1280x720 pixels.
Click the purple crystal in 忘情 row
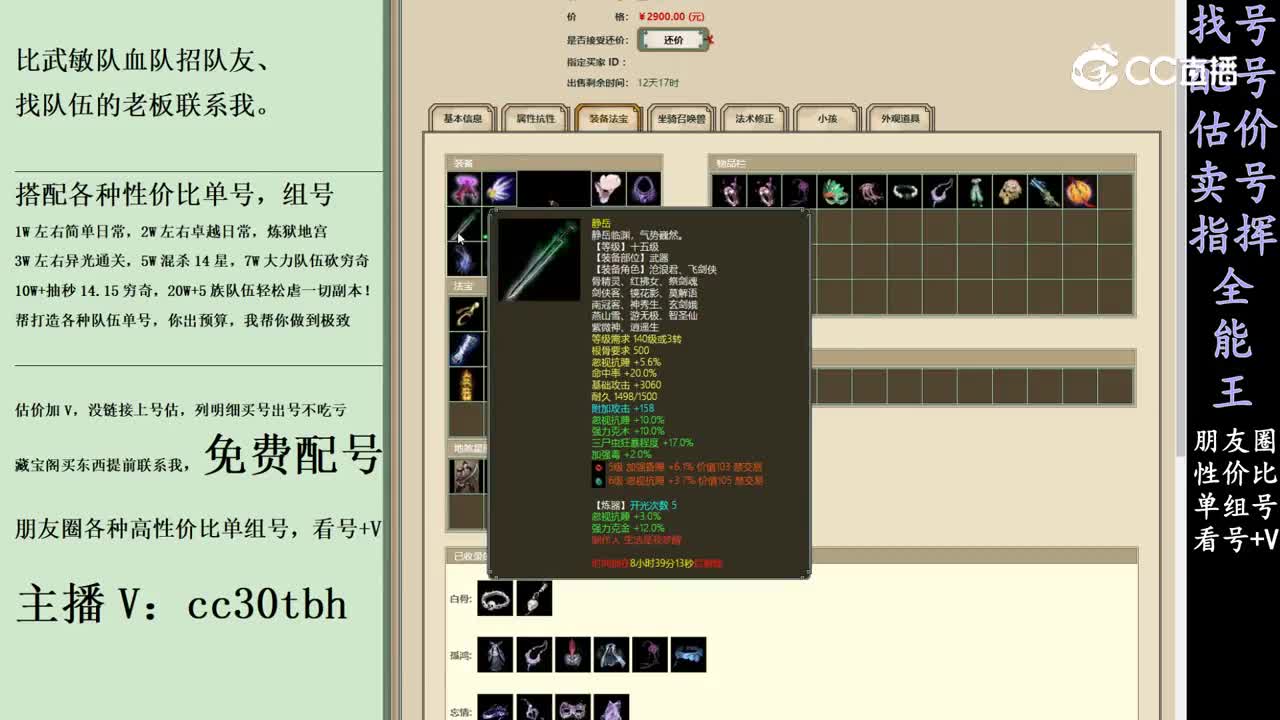coord(611,708)
